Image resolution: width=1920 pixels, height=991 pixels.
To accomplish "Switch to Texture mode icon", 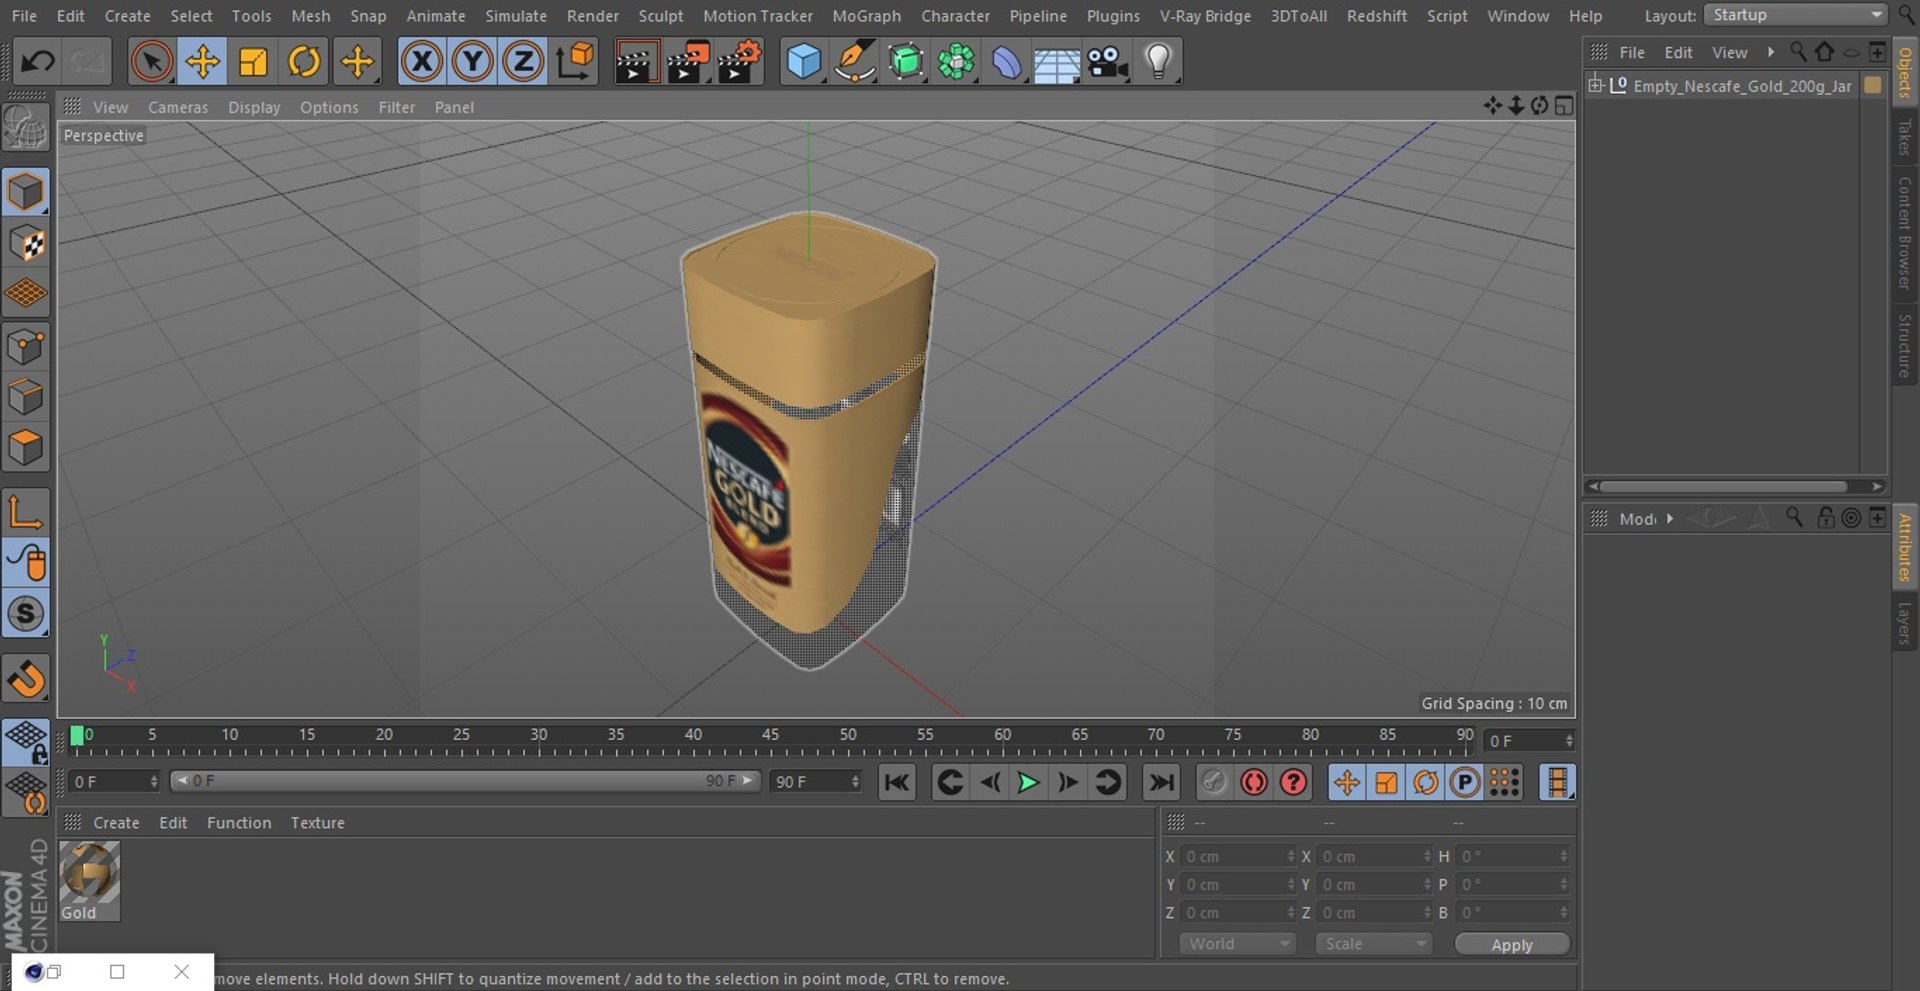I will click(26, 243).
